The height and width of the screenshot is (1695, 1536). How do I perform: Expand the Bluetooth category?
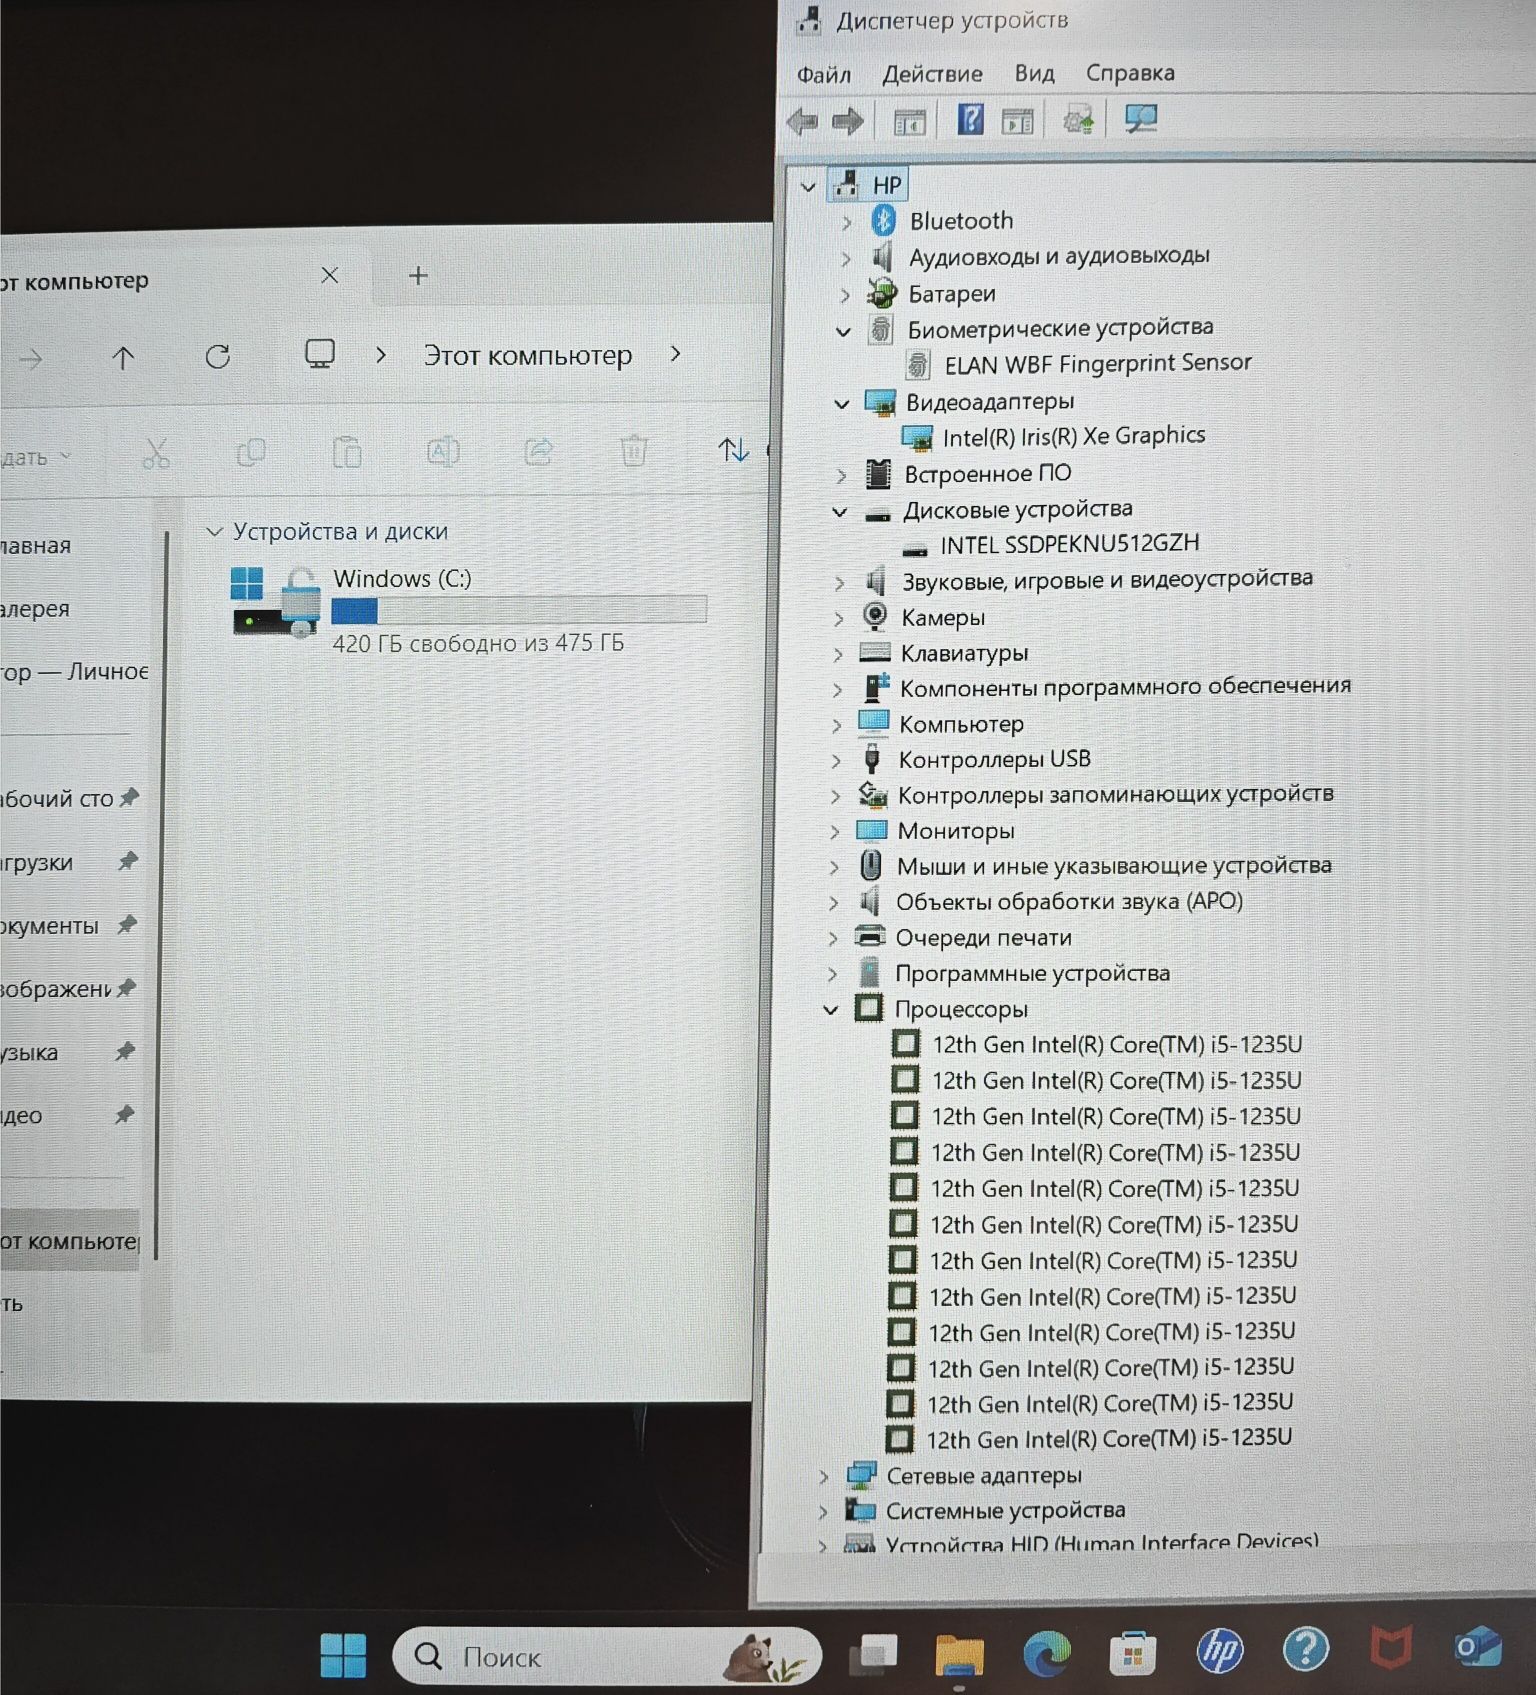click(x=847, y=222)
